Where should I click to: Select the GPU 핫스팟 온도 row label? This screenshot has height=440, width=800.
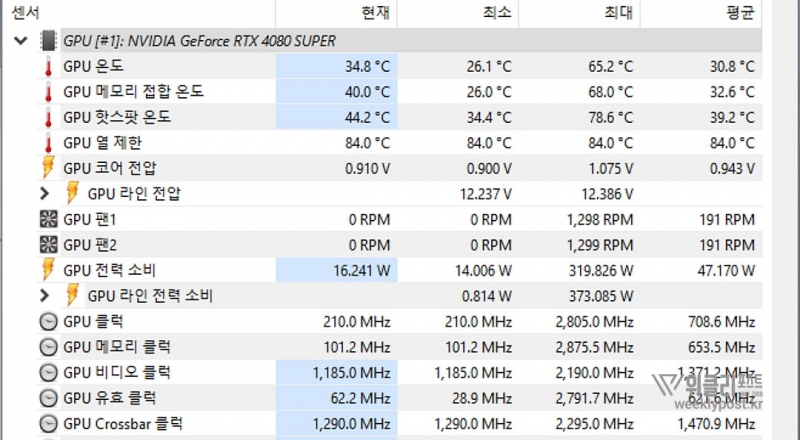click(x=117, y=117)
